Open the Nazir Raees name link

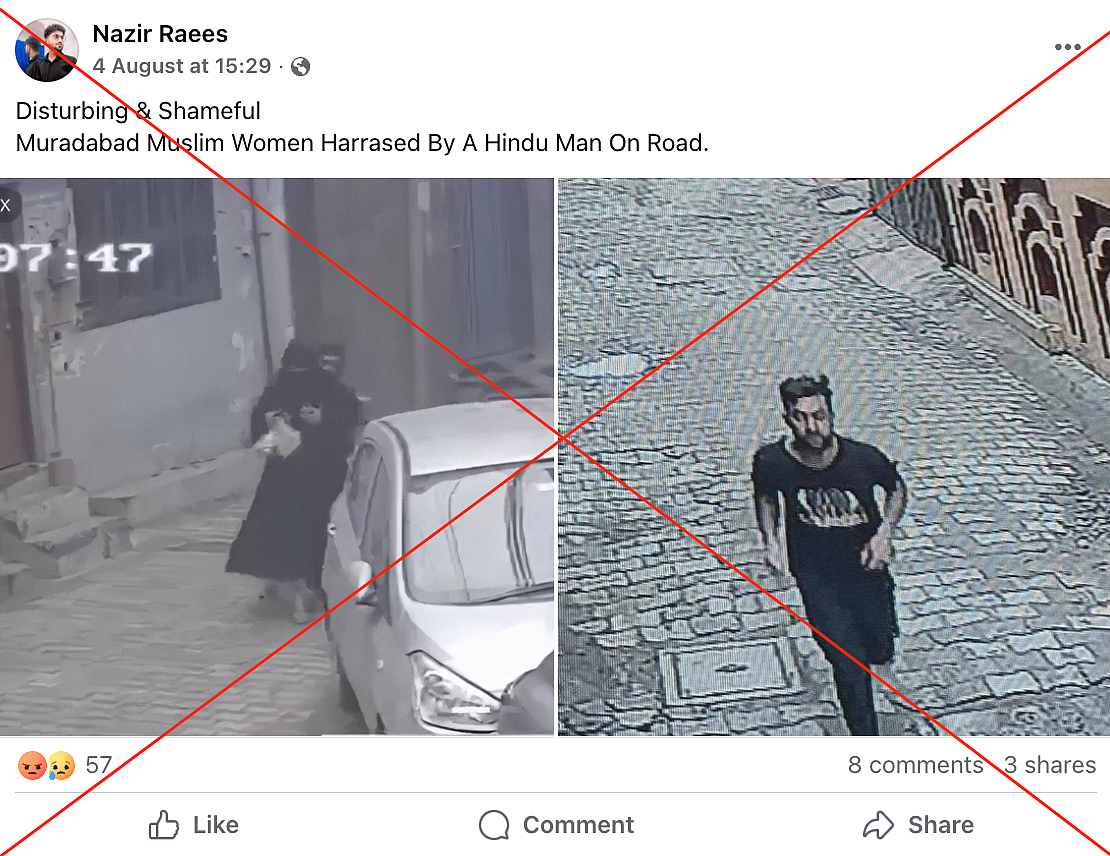[x=160, y=34]
